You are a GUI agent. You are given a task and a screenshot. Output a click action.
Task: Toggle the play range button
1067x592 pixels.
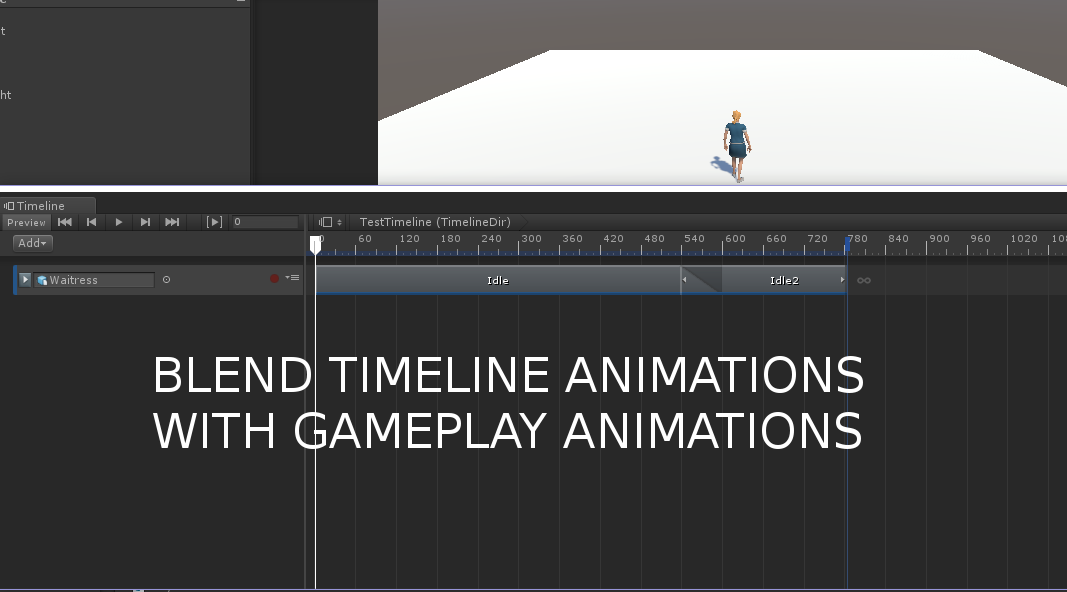[213, 222]
